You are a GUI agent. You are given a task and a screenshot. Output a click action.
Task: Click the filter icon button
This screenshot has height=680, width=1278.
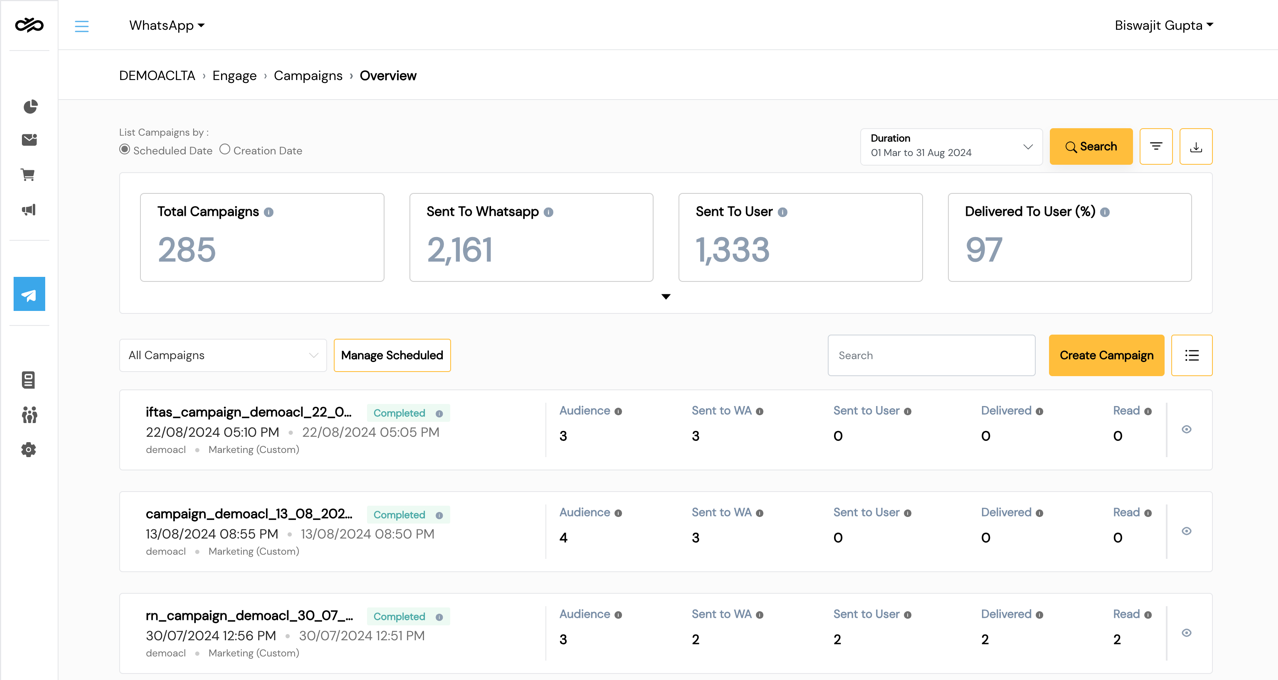pos(1156,146)
